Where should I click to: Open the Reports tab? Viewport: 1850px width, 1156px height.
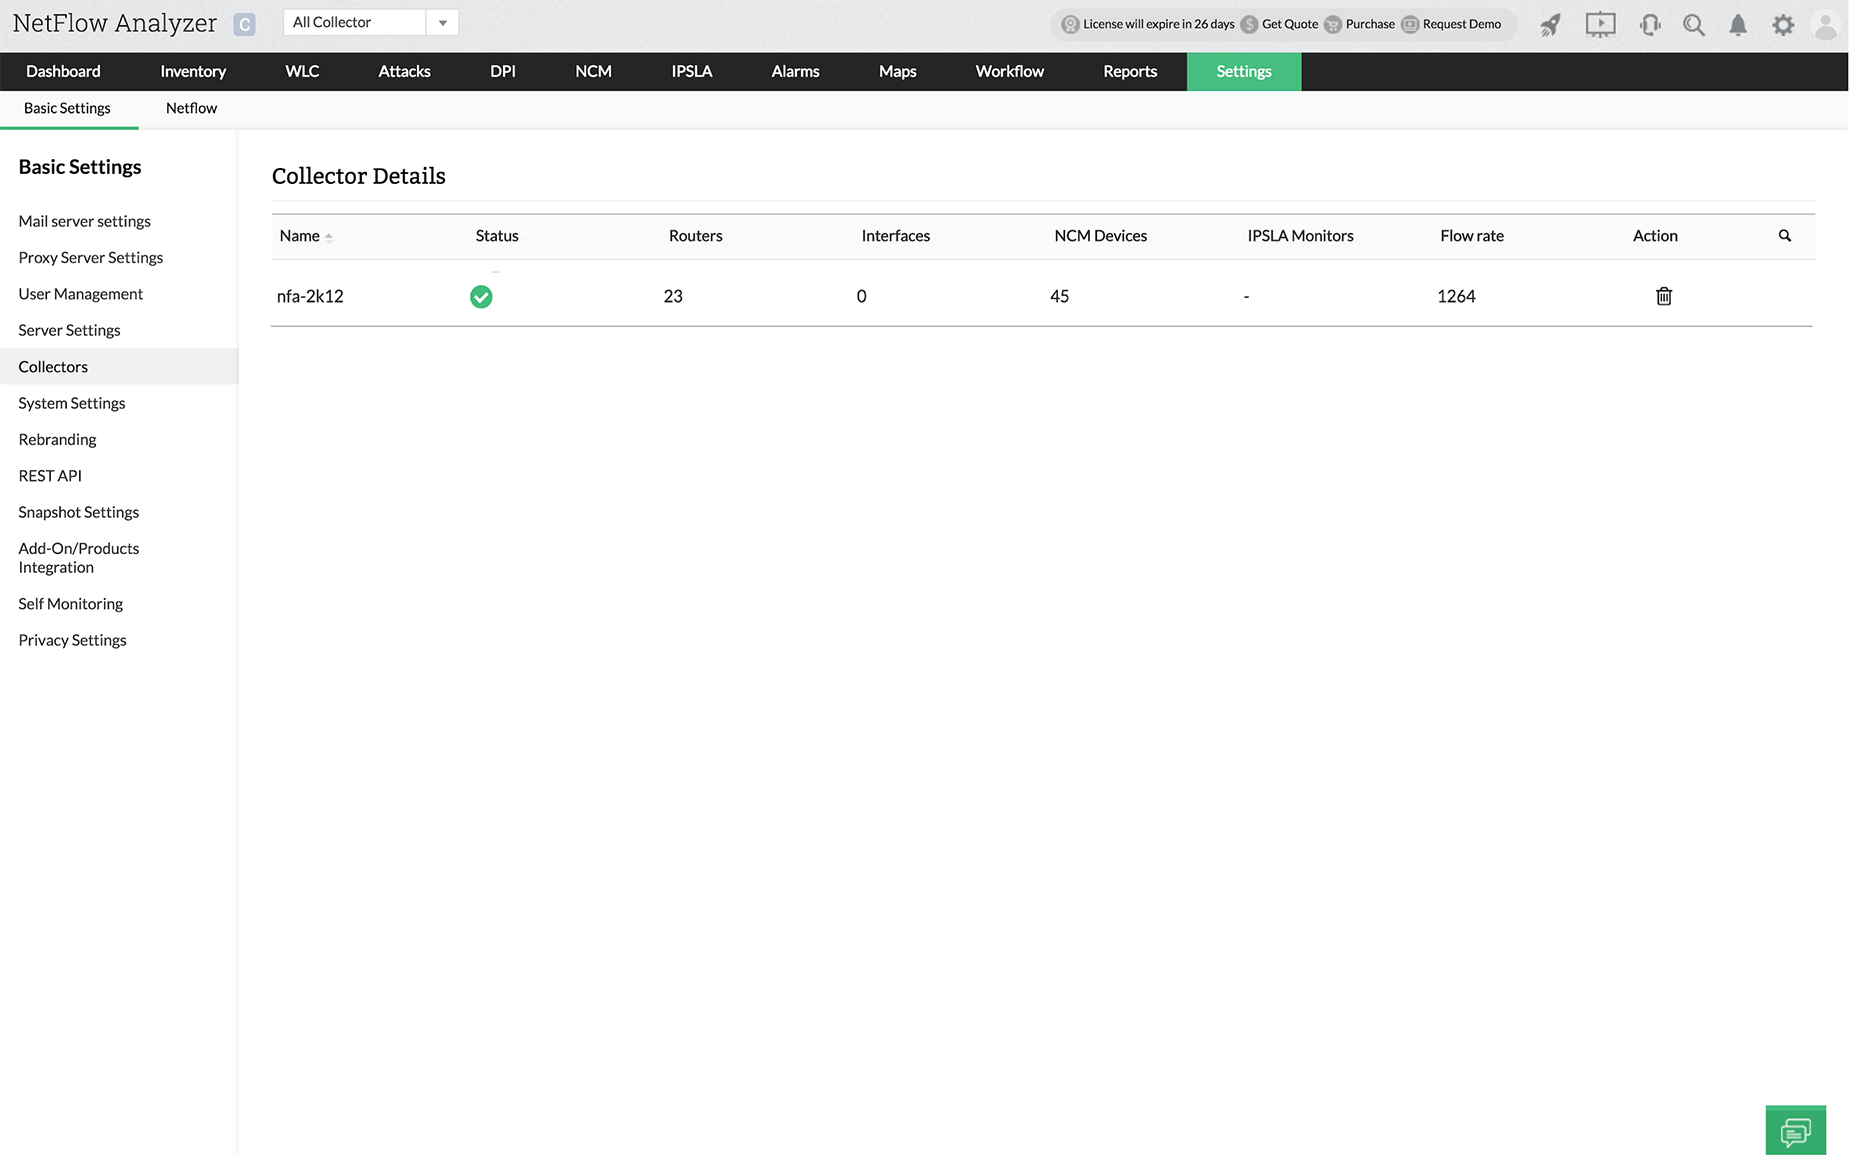pos(1130,72)
